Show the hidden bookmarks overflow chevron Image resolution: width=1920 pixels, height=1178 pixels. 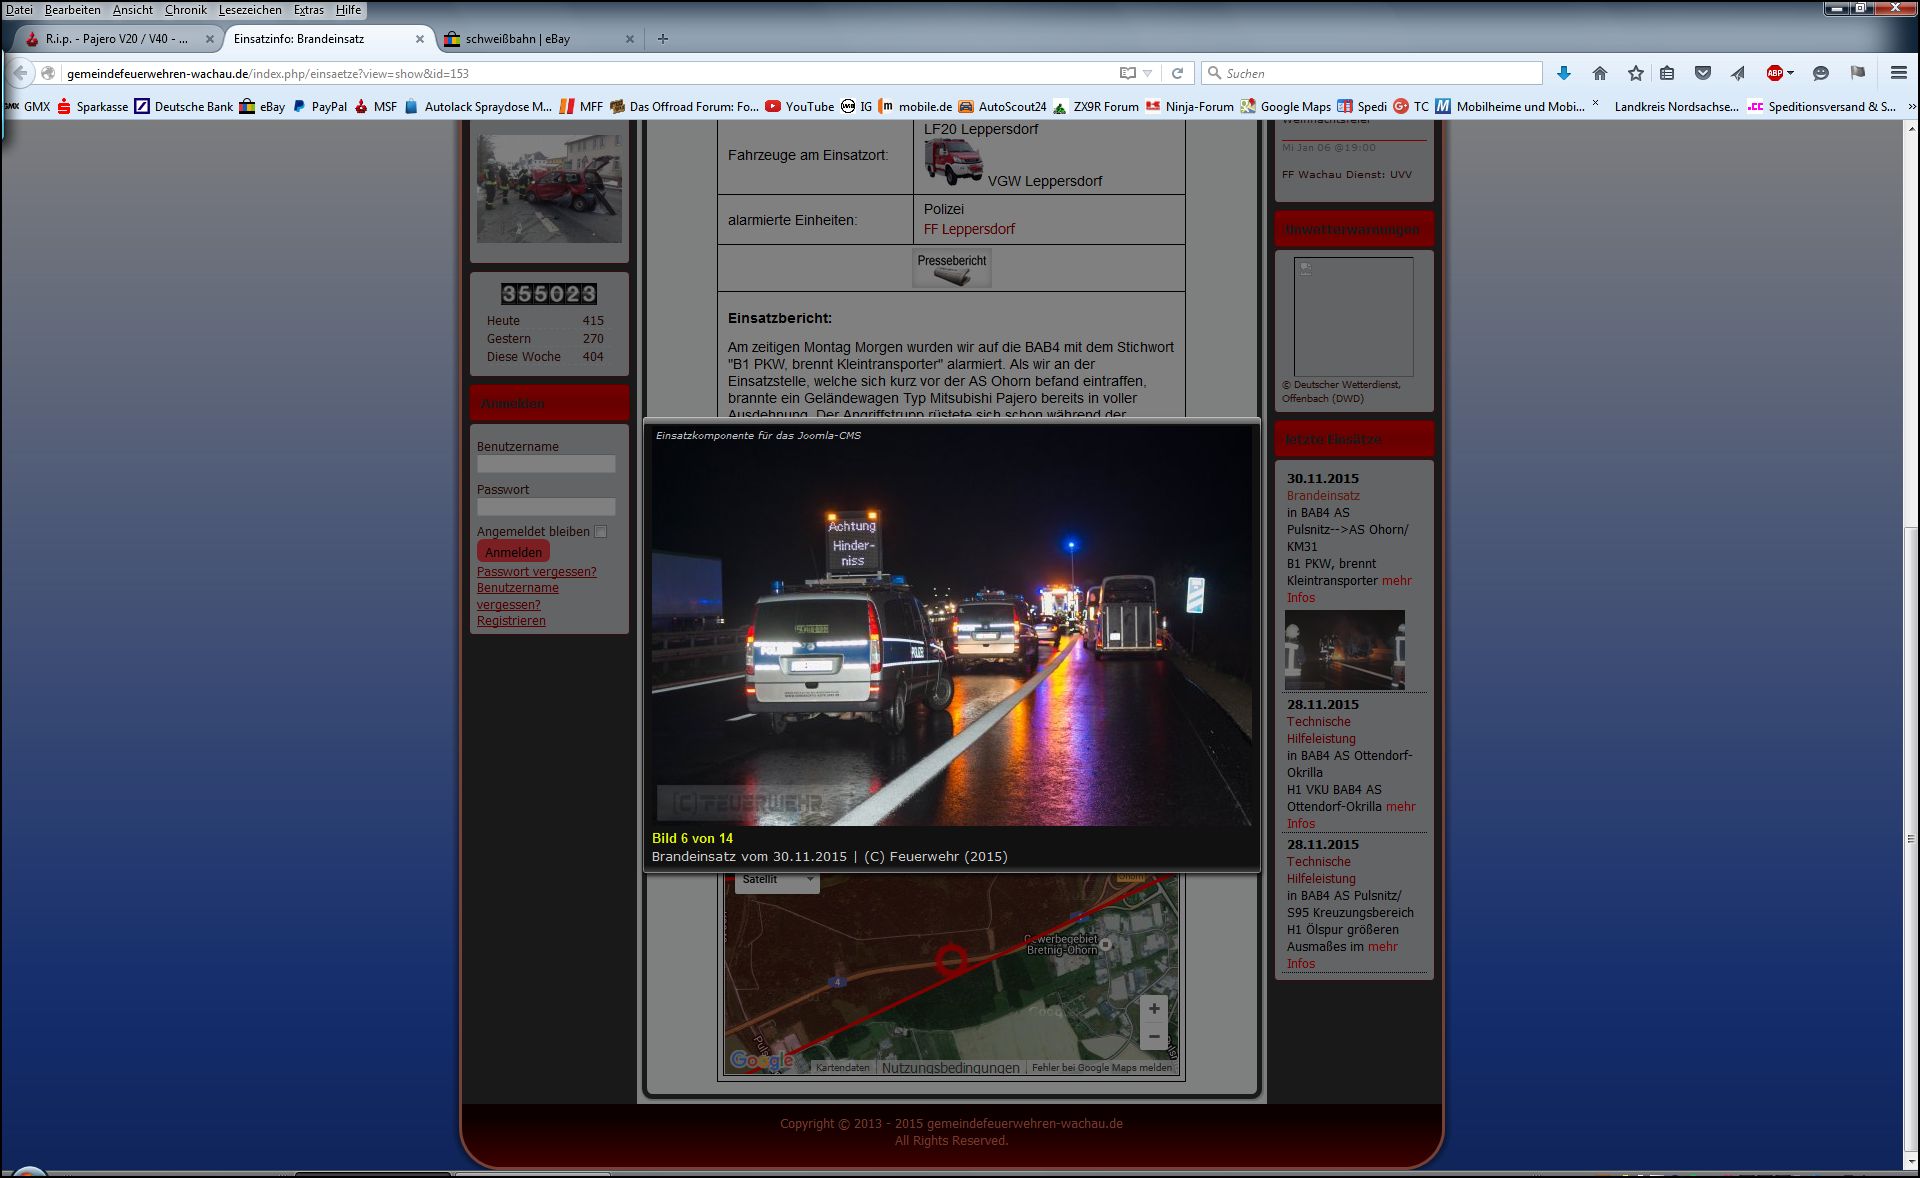tap(1911, 106)
